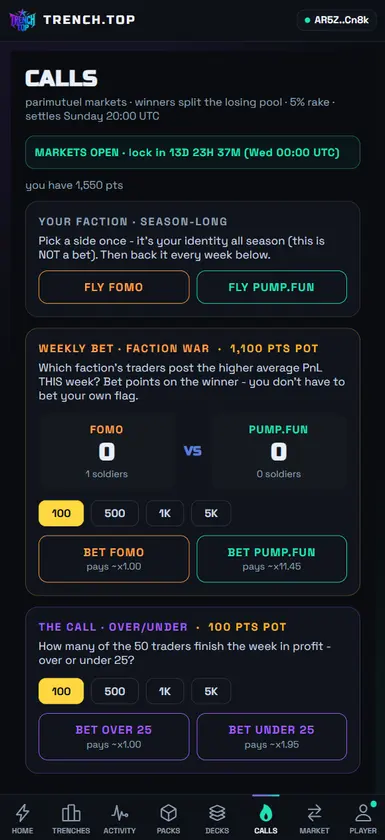
Task: Bet Over 25 traders in profit
Action: [114, 737]
